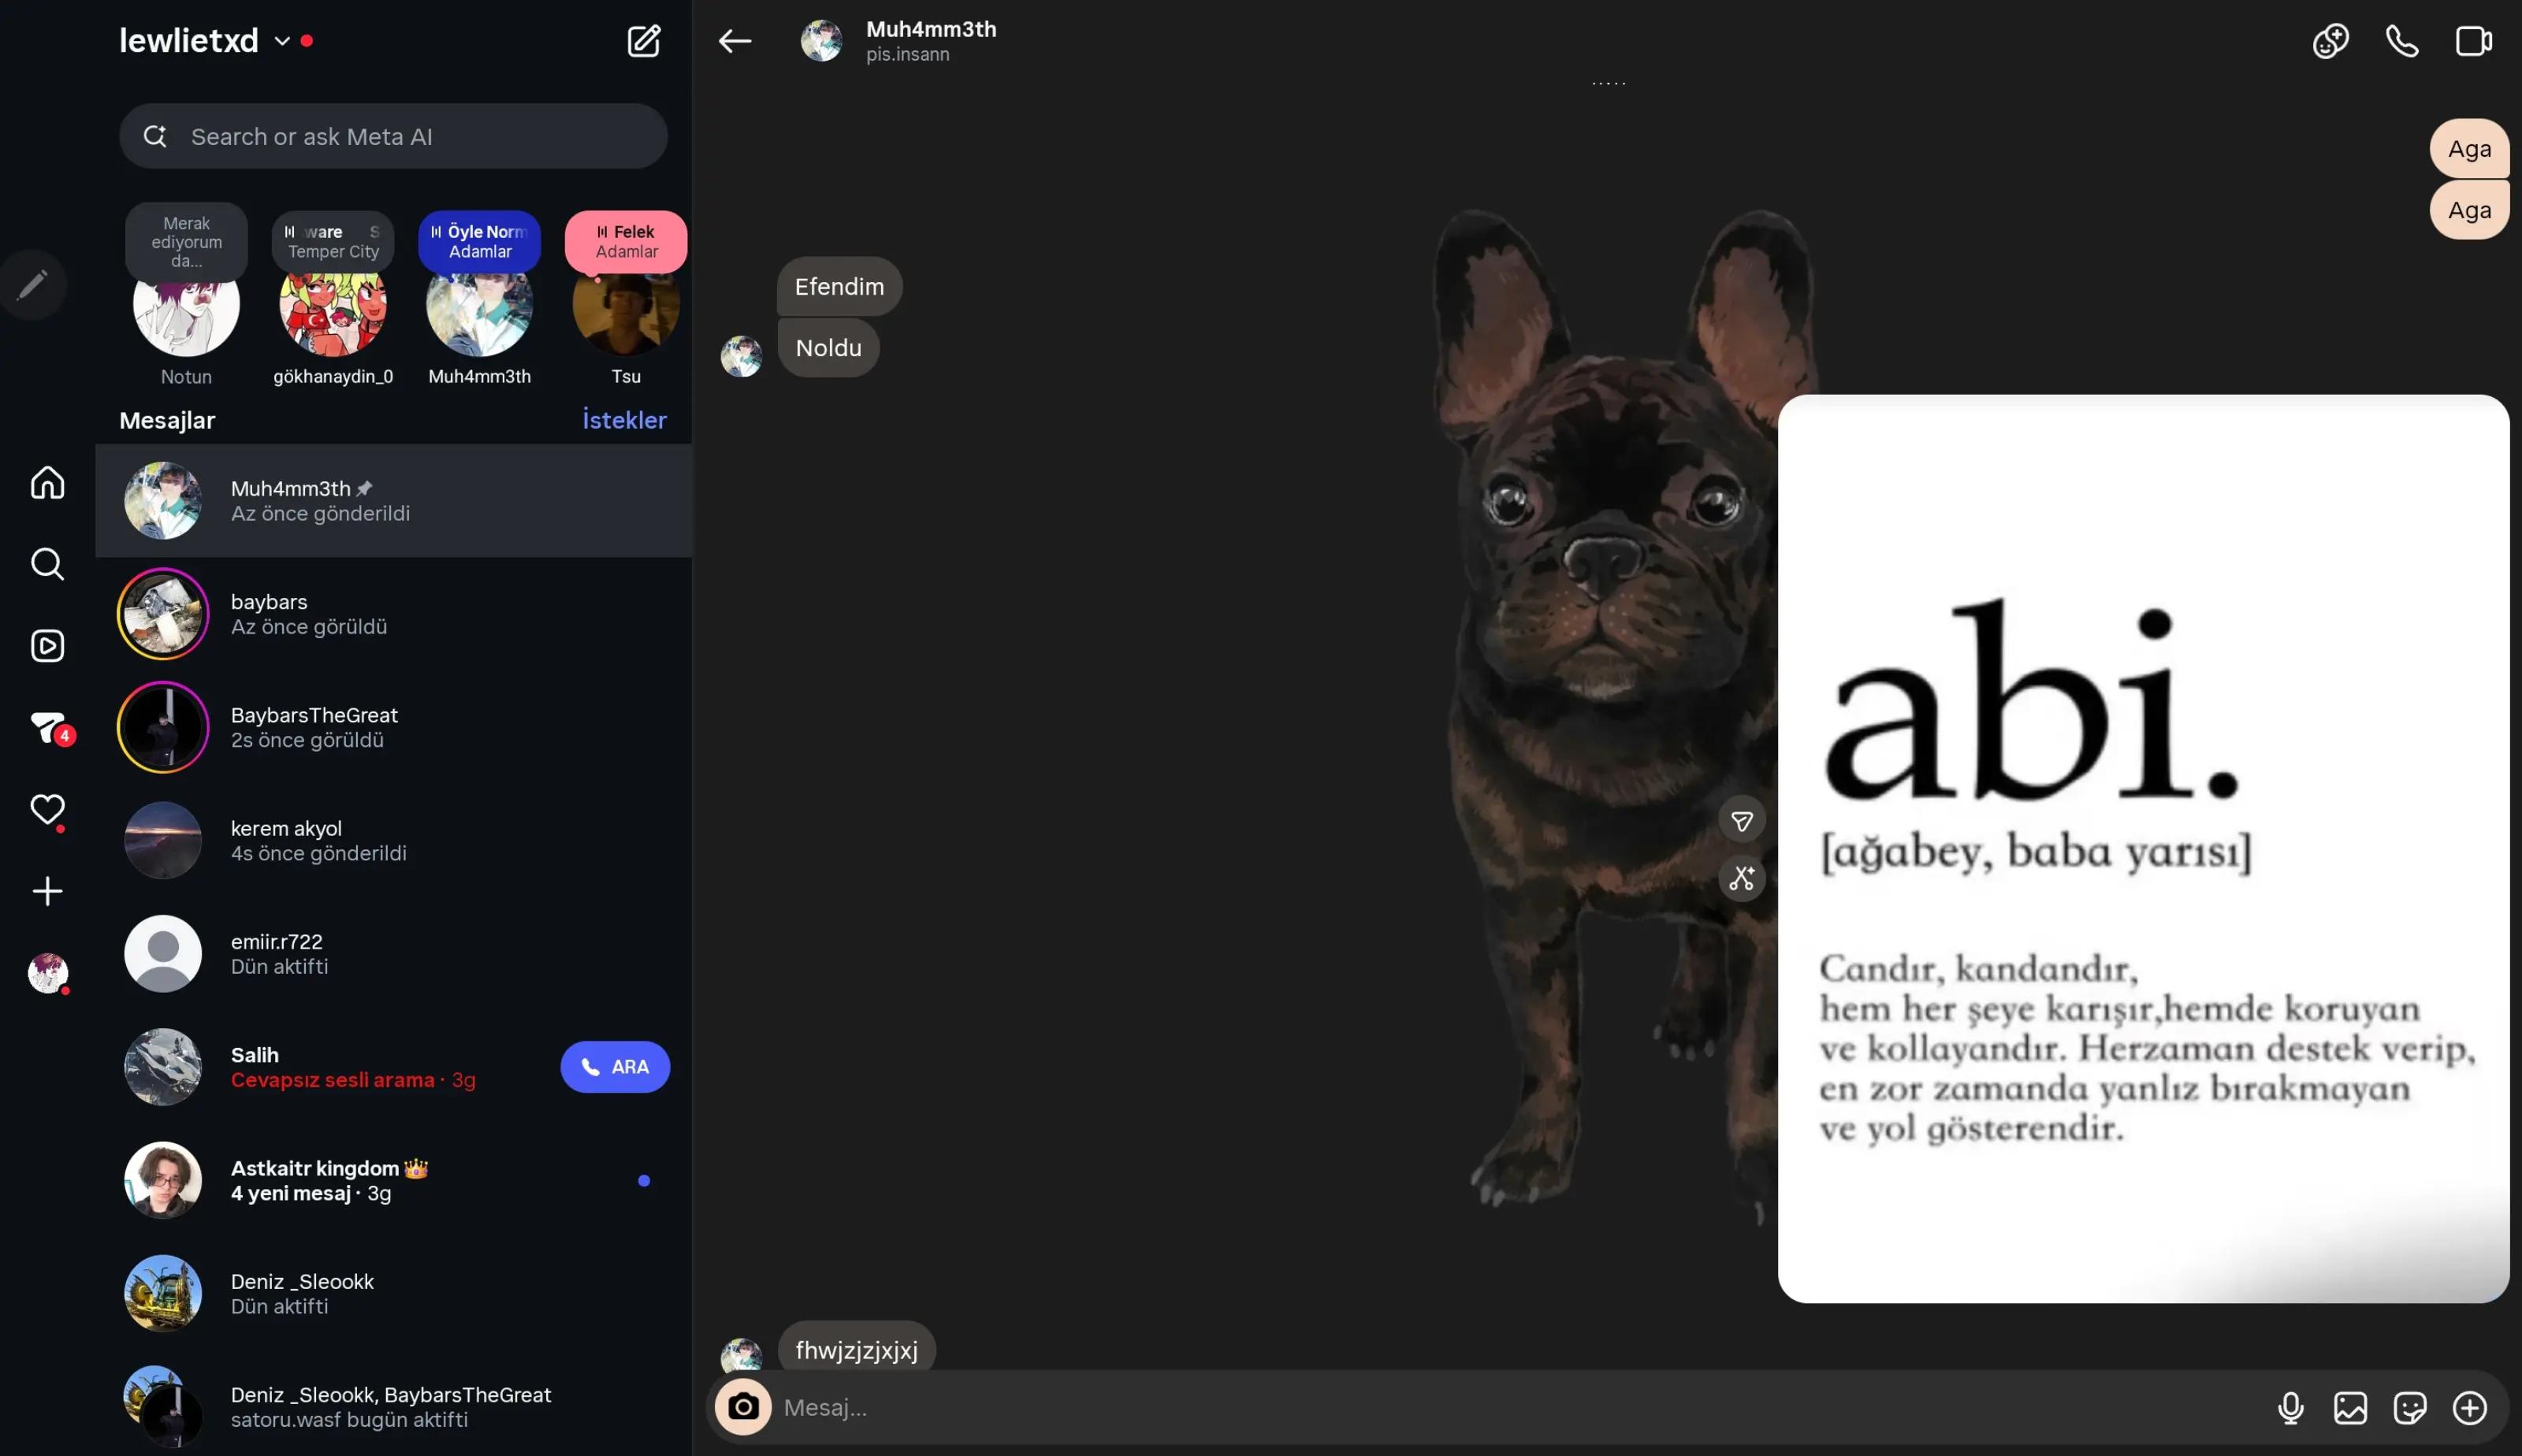This screenshot has width=2522, height=1456.
Task: Open the AI sticker icon in chat header
Action: click(x=2330, y=41)
